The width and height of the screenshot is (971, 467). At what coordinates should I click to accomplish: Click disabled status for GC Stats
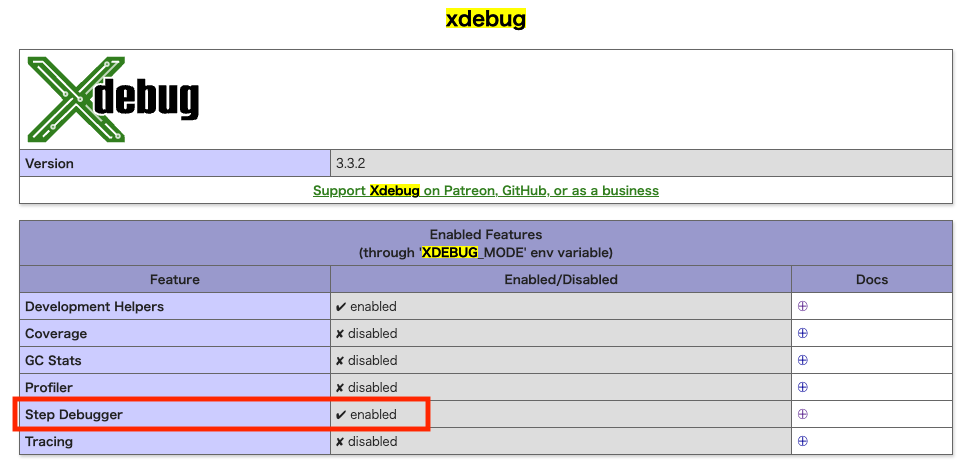pos(366,360)
